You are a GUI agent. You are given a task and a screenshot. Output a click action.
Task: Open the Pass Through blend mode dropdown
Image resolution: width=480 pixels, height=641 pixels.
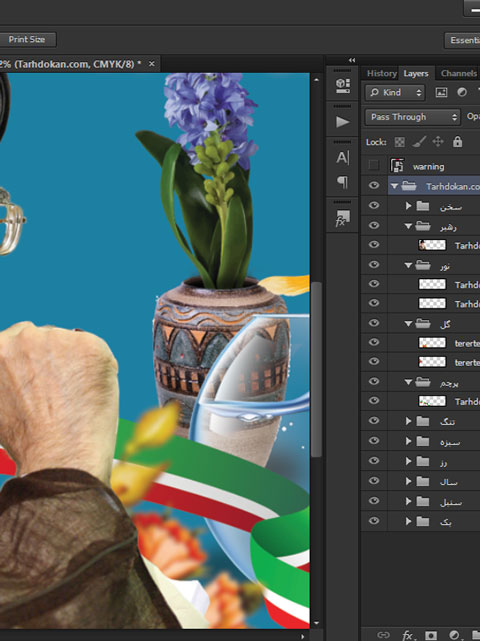click(x=413, y=117)
